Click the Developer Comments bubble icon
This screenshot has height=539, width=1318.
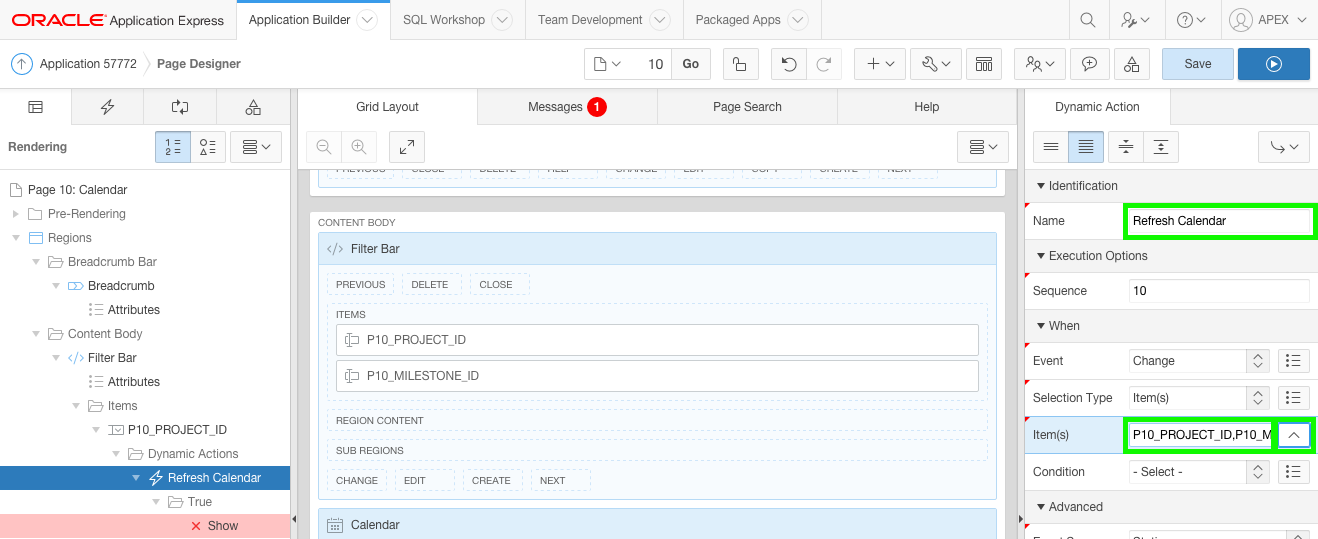pyautogui.click(x=1089, y=64)
